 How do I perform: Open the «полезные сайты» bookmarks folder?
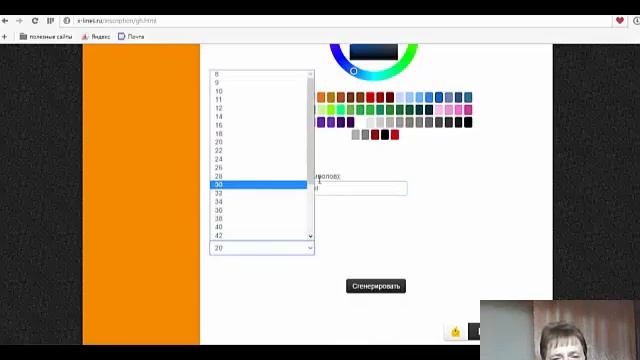click(x=46, y=37)
